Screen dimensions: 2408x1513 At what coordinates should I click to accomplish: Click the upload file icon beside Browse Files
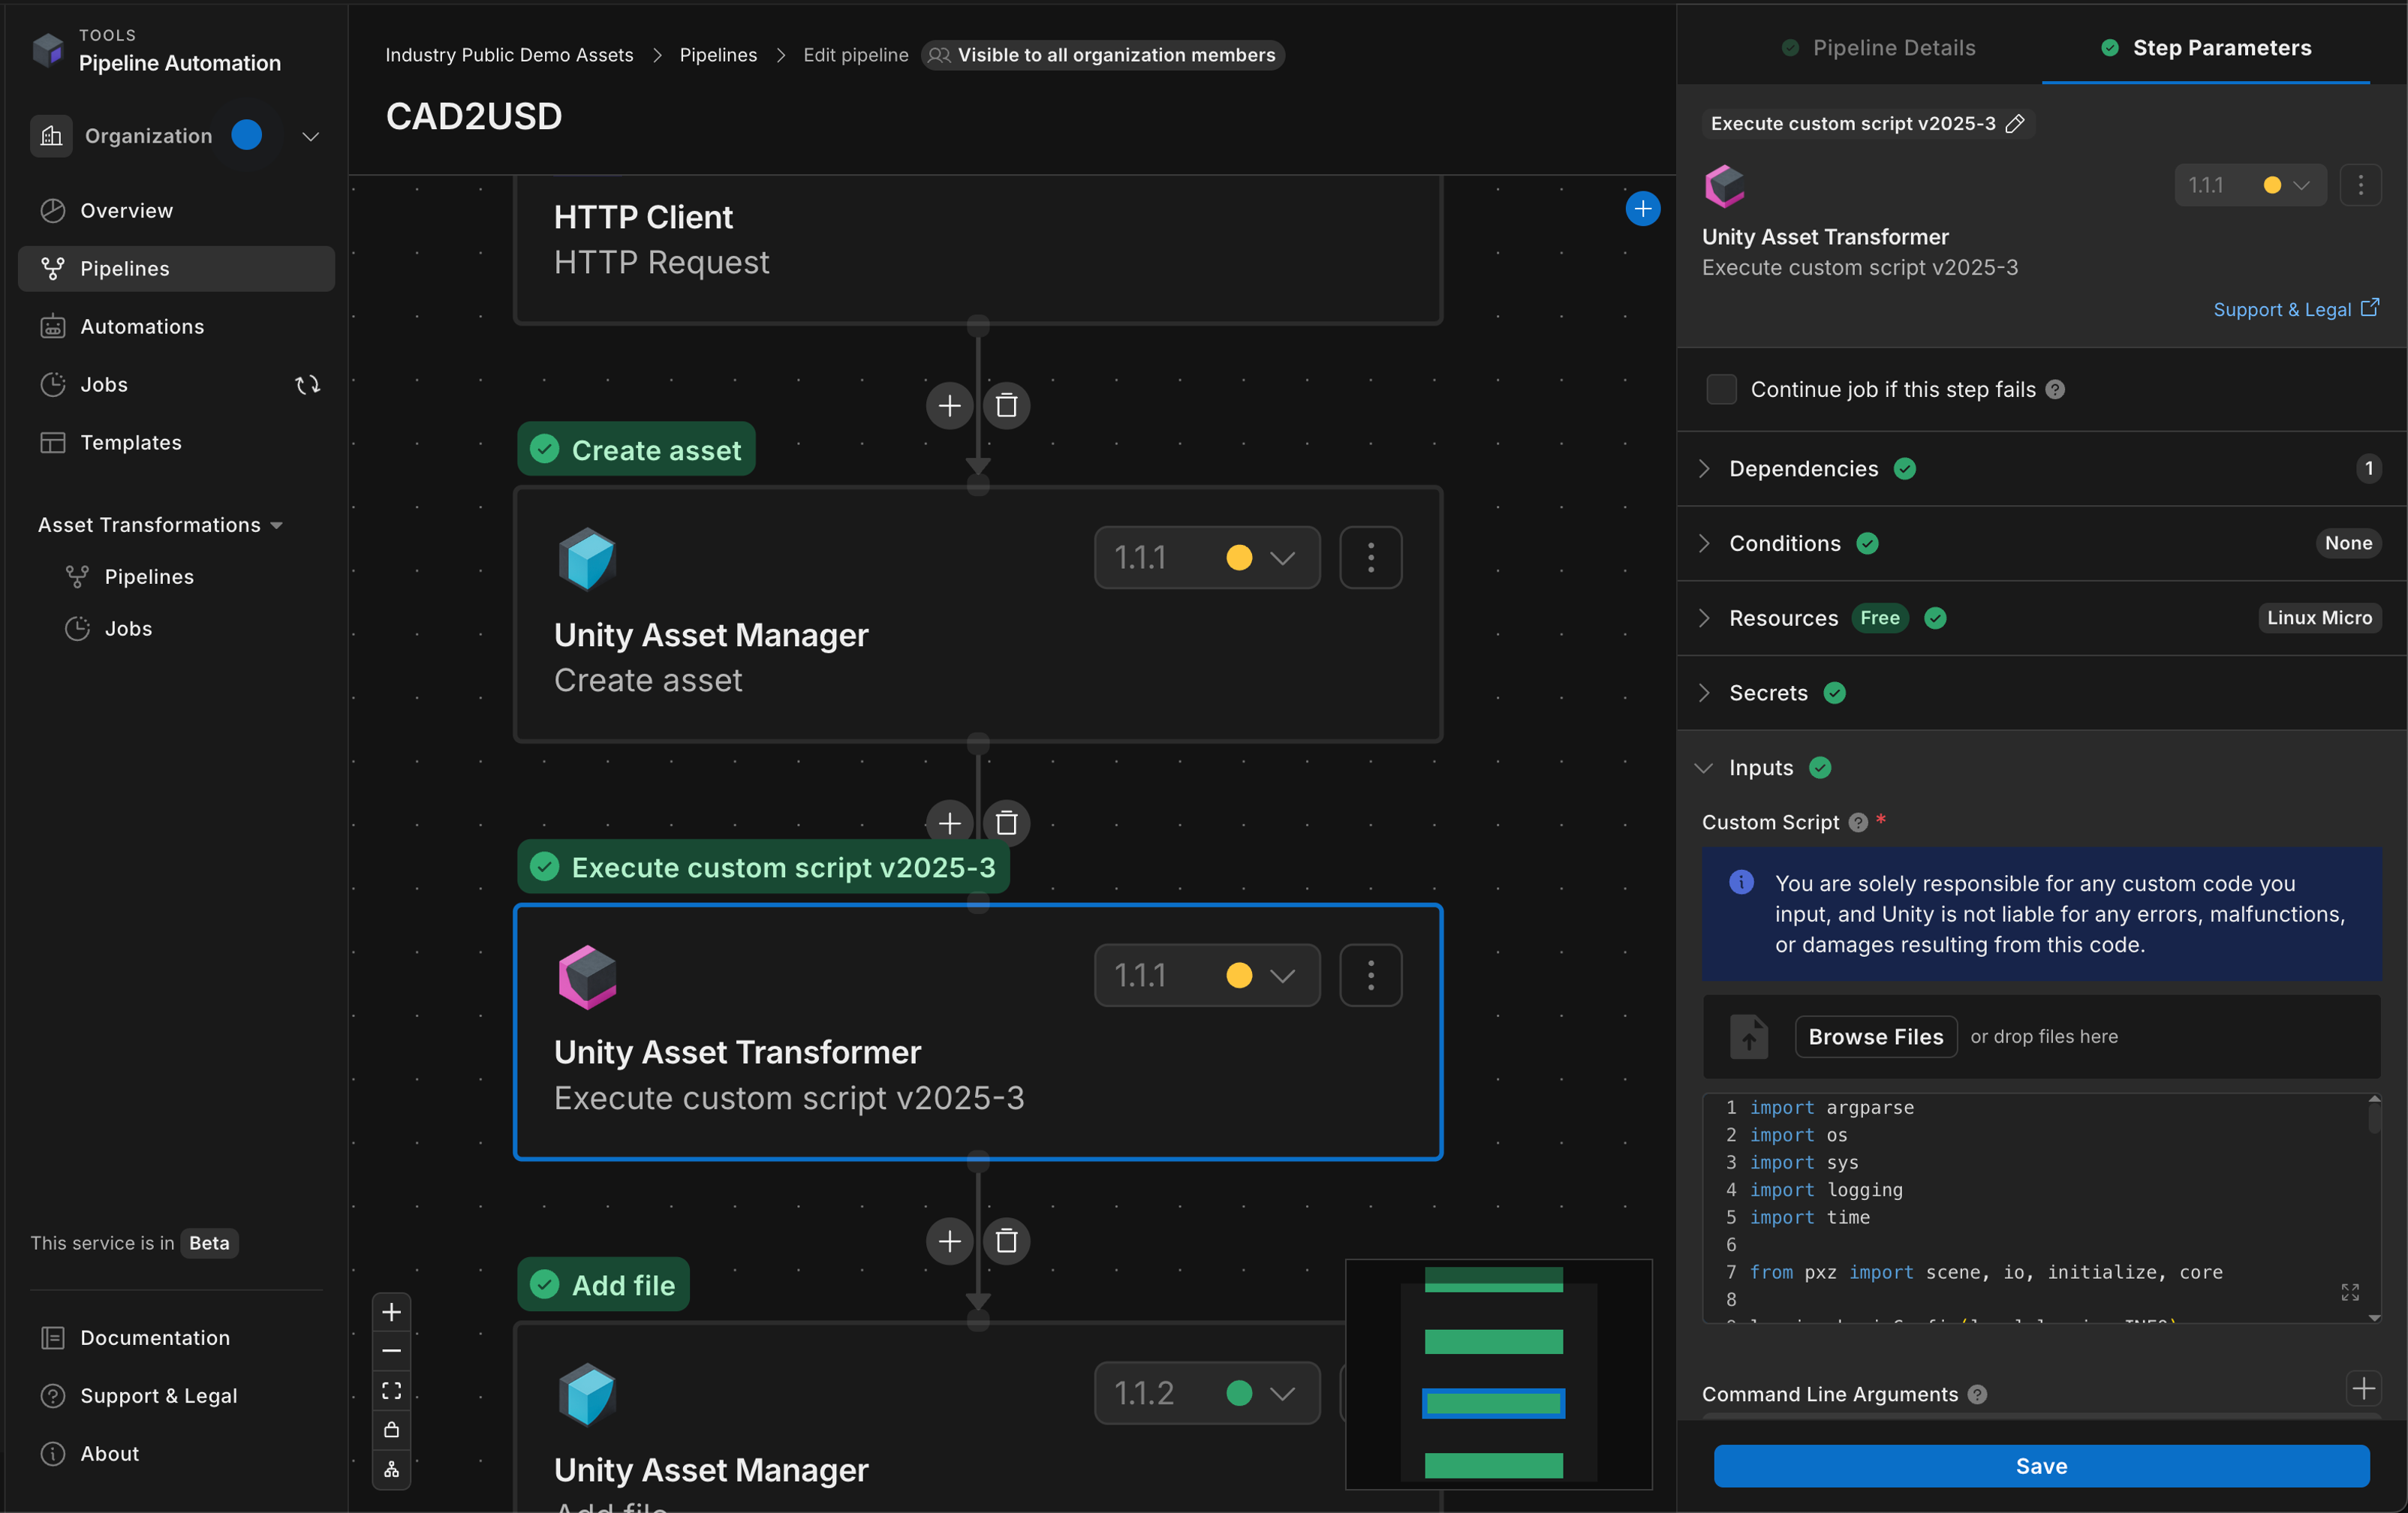[x=1748, y=1036]
